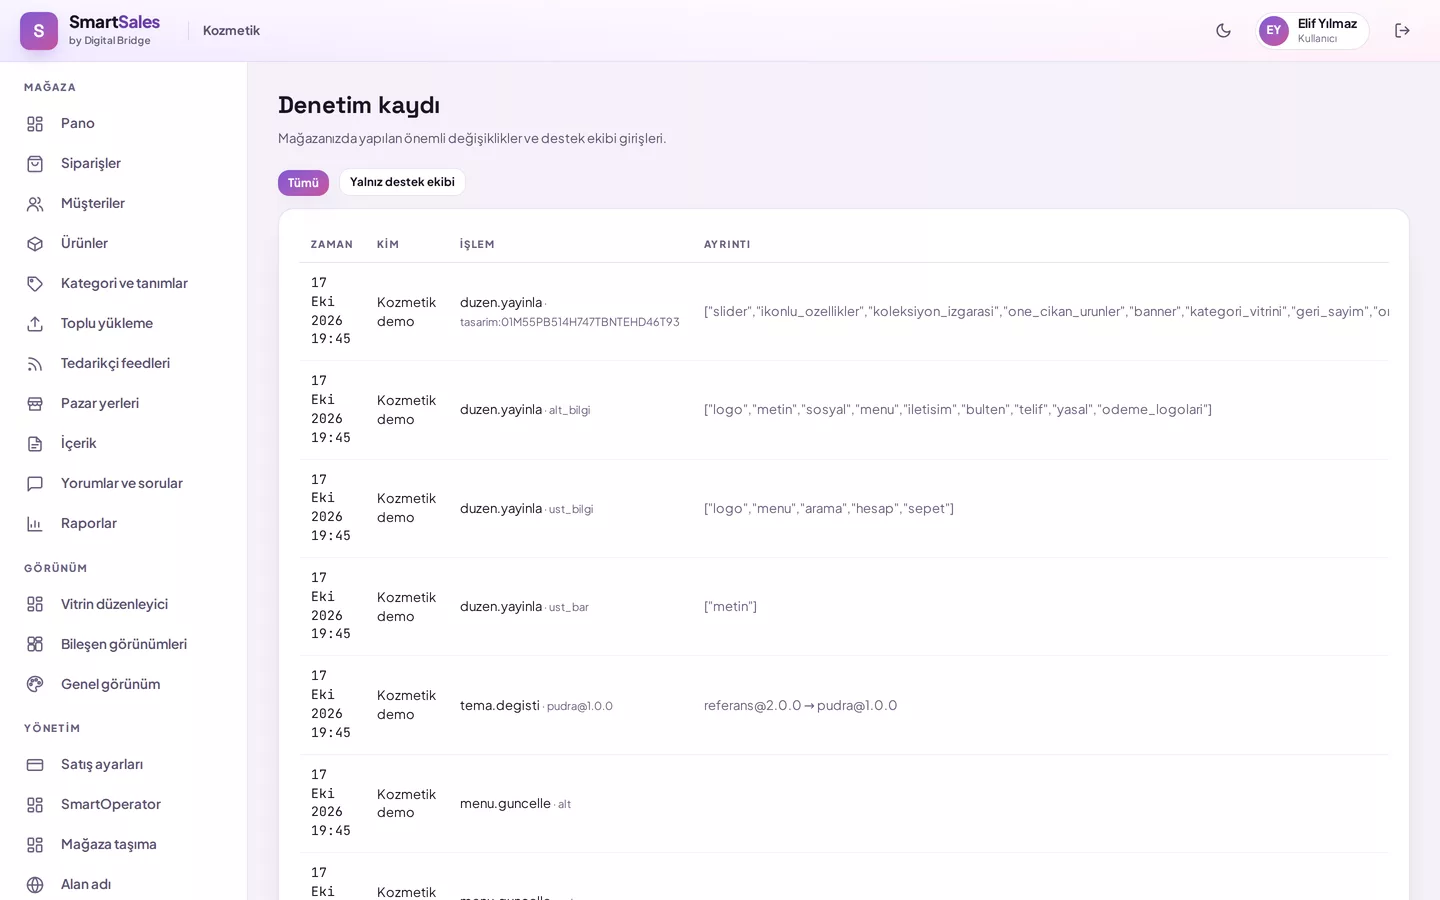The width and height of the screenshot is (1440, 900).
Task: Click the Denetim kaydı page heading
Action: tap(359, 105)
